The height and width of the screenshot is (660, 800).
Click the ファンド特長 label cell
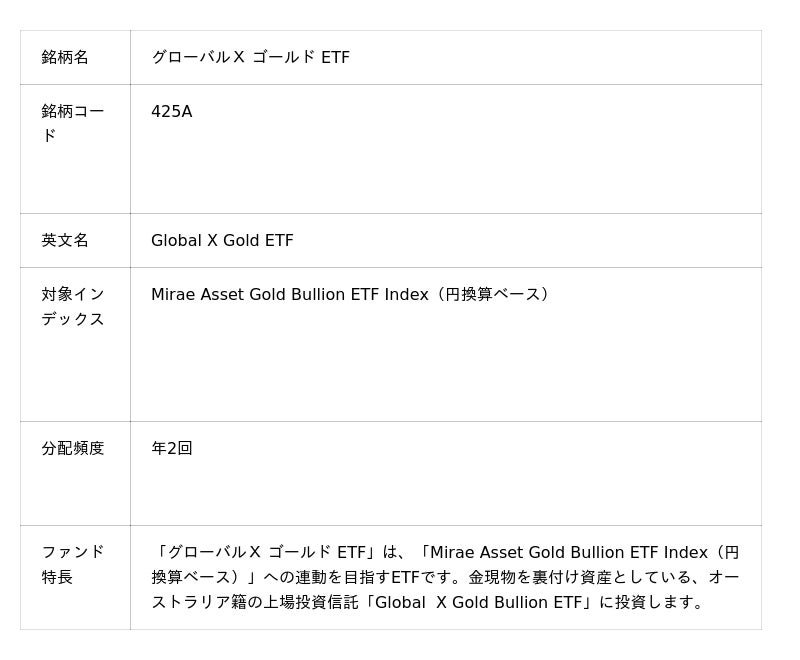(72, 564)
